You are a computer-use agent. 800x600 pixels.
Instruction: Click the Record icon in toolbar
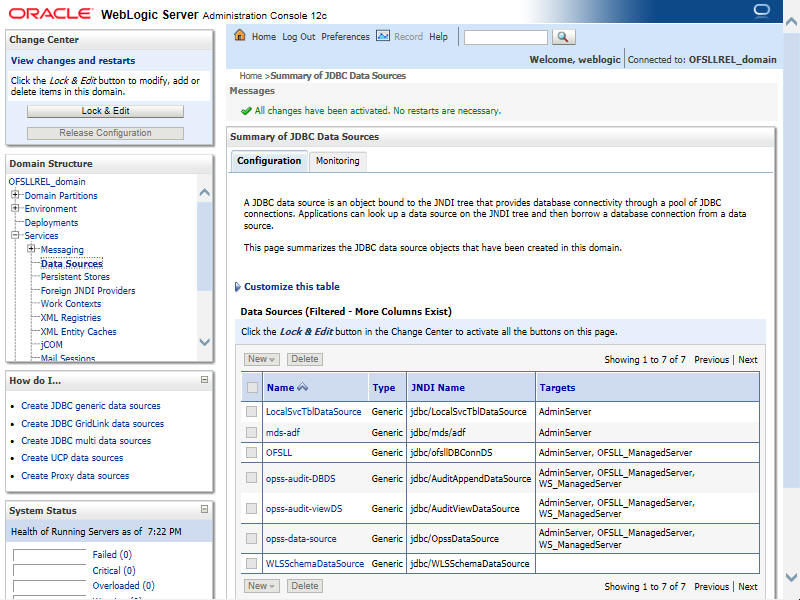[383, 36]
